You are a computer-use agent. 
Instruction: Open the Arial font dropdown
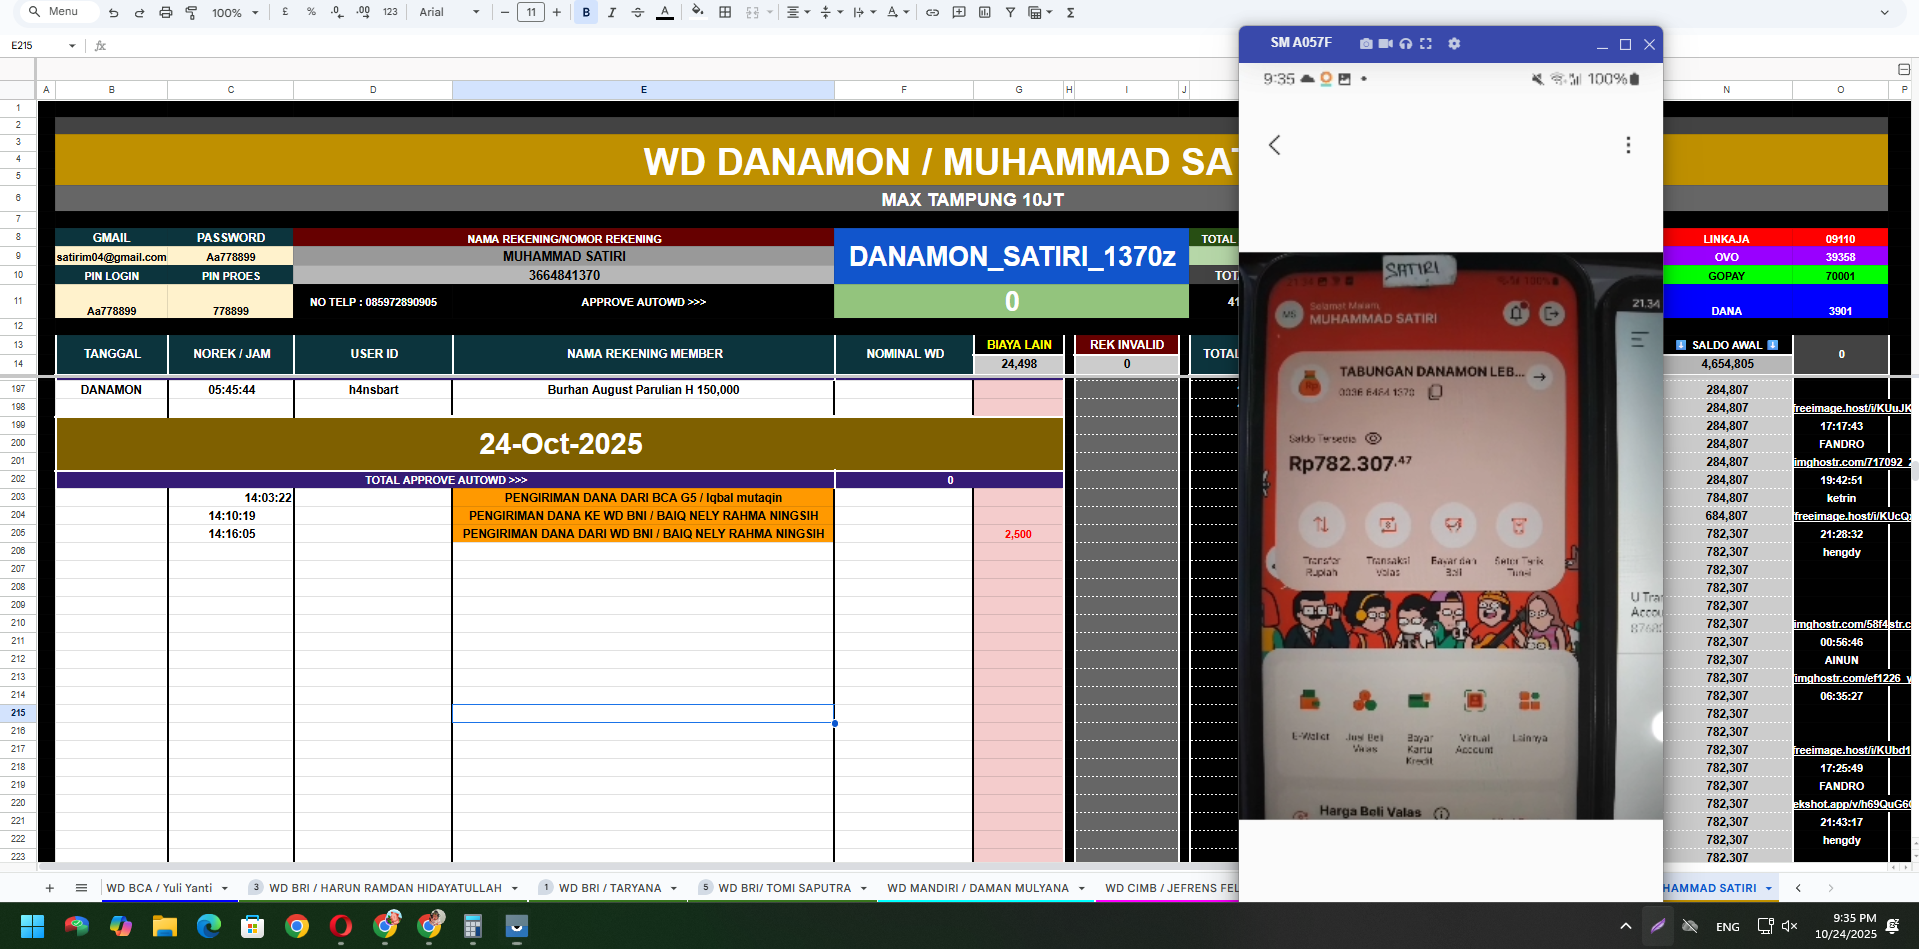pos(449,12)
